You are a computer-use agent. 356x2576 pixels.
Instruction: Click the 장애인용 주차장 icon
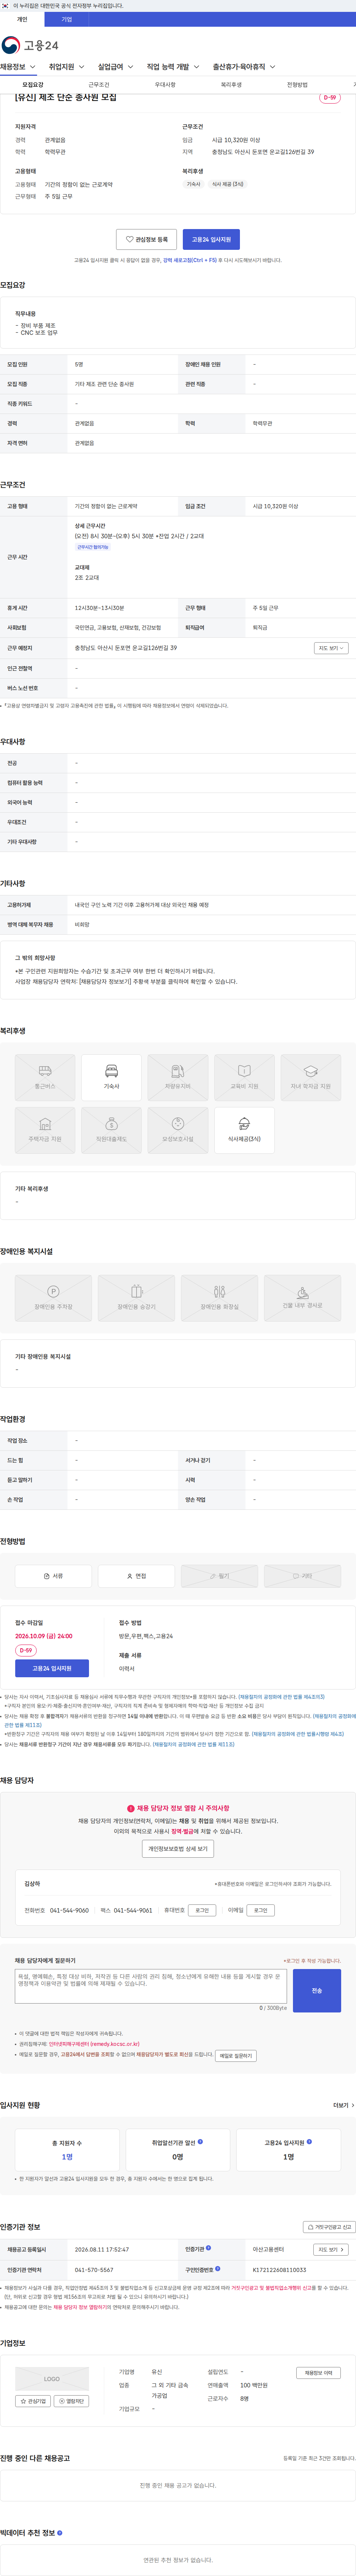tap(53, 1298)
